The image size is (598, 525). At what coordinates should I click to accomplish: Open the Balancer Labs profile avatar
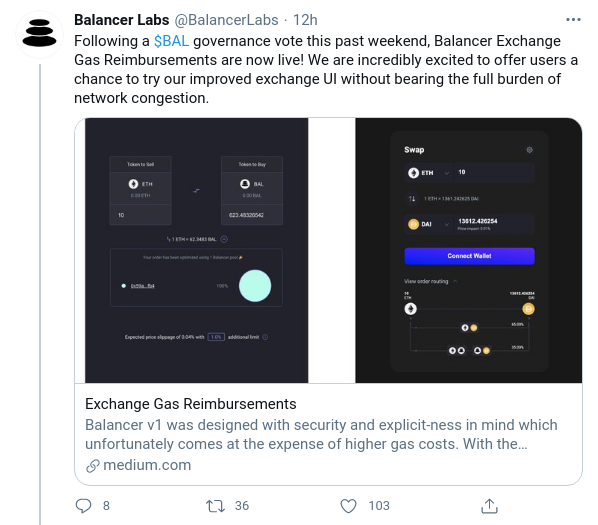pos(39,34)
